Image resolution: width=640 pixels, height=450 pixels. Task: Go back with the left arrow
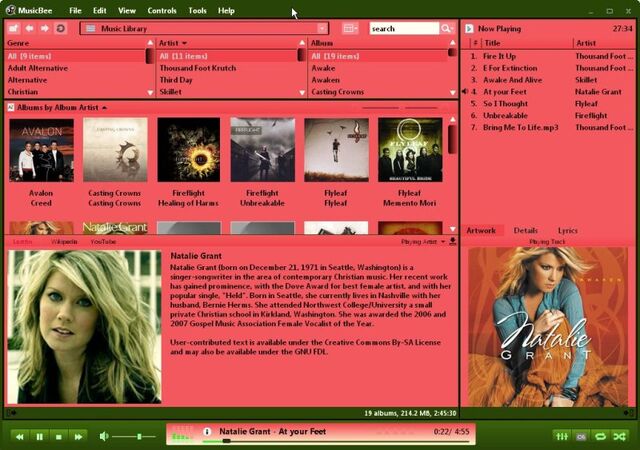click(30, 28)
